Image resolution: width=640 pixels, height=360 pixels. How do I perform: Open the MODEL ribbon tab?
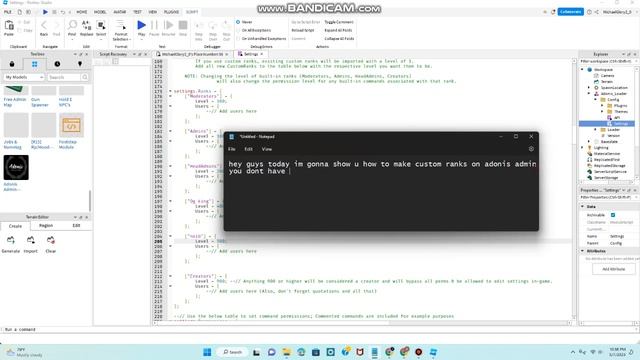coord(100,12)
